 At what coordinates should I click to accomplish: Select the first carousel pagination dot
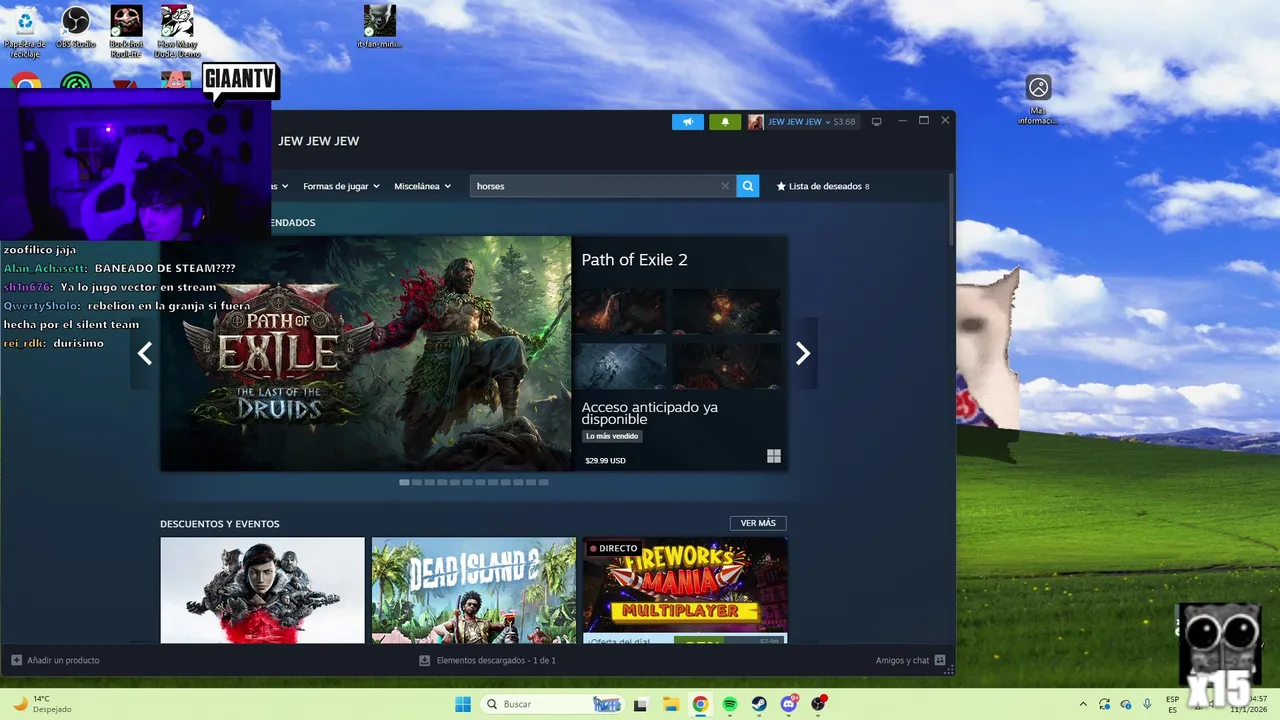[x=404, y=482]
